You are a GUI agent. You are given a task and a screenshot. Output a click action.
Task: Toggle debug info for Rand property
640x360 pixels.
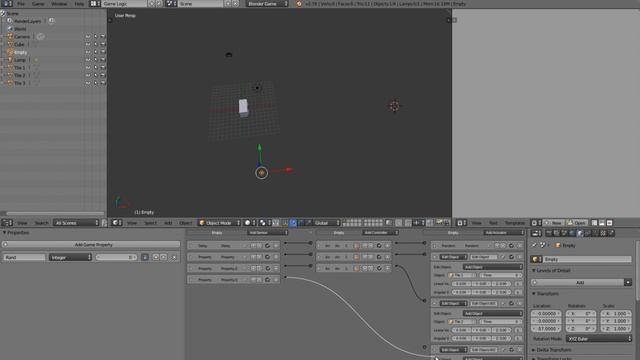pos(145,257)
